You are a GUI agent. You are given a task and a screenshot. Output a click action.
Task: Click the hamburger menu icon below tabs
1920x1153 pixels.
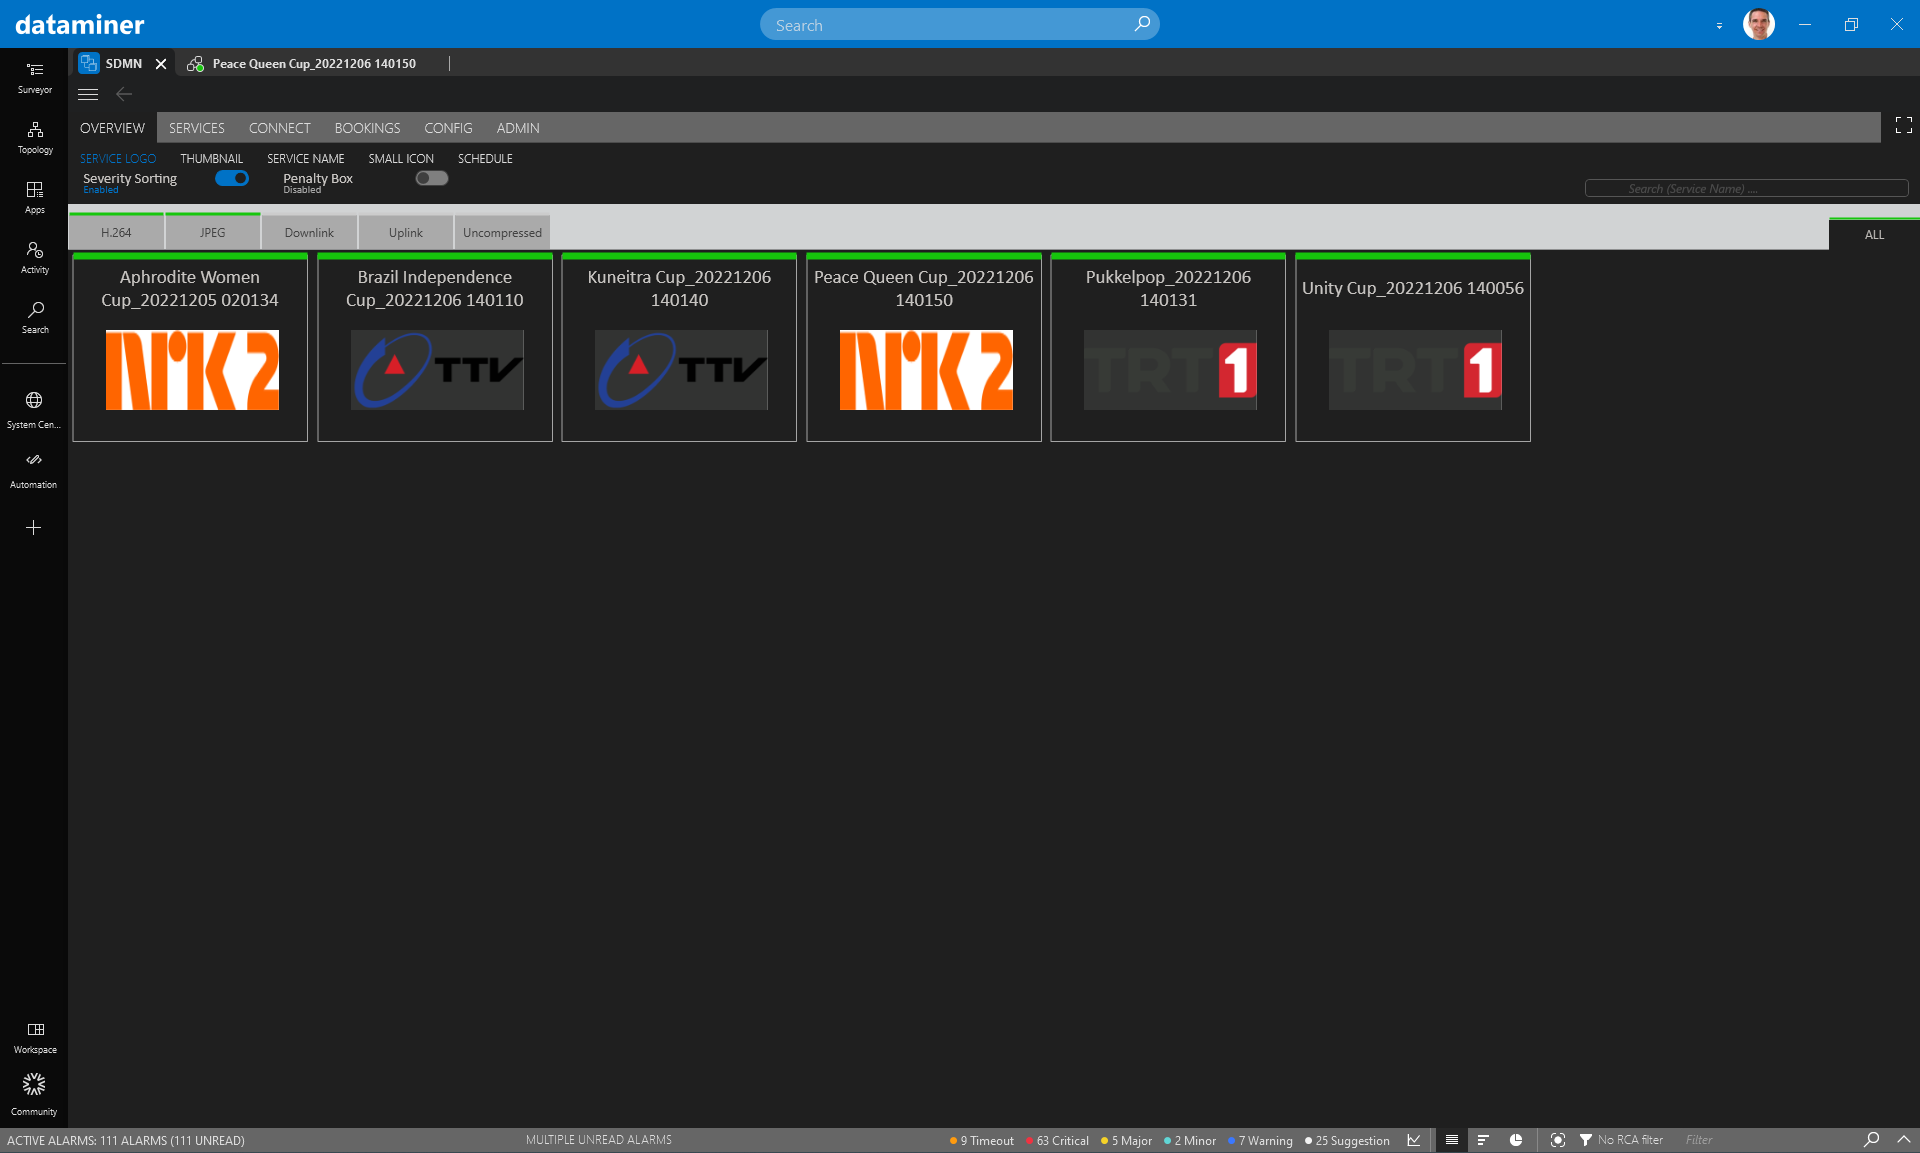(88, 94)
